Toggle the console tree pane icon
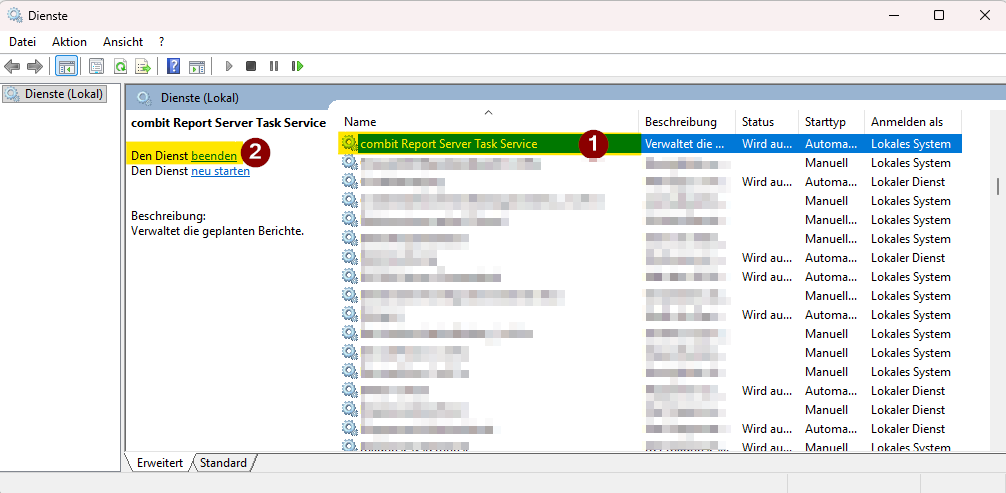The image size is (1006, 493). 66,66
